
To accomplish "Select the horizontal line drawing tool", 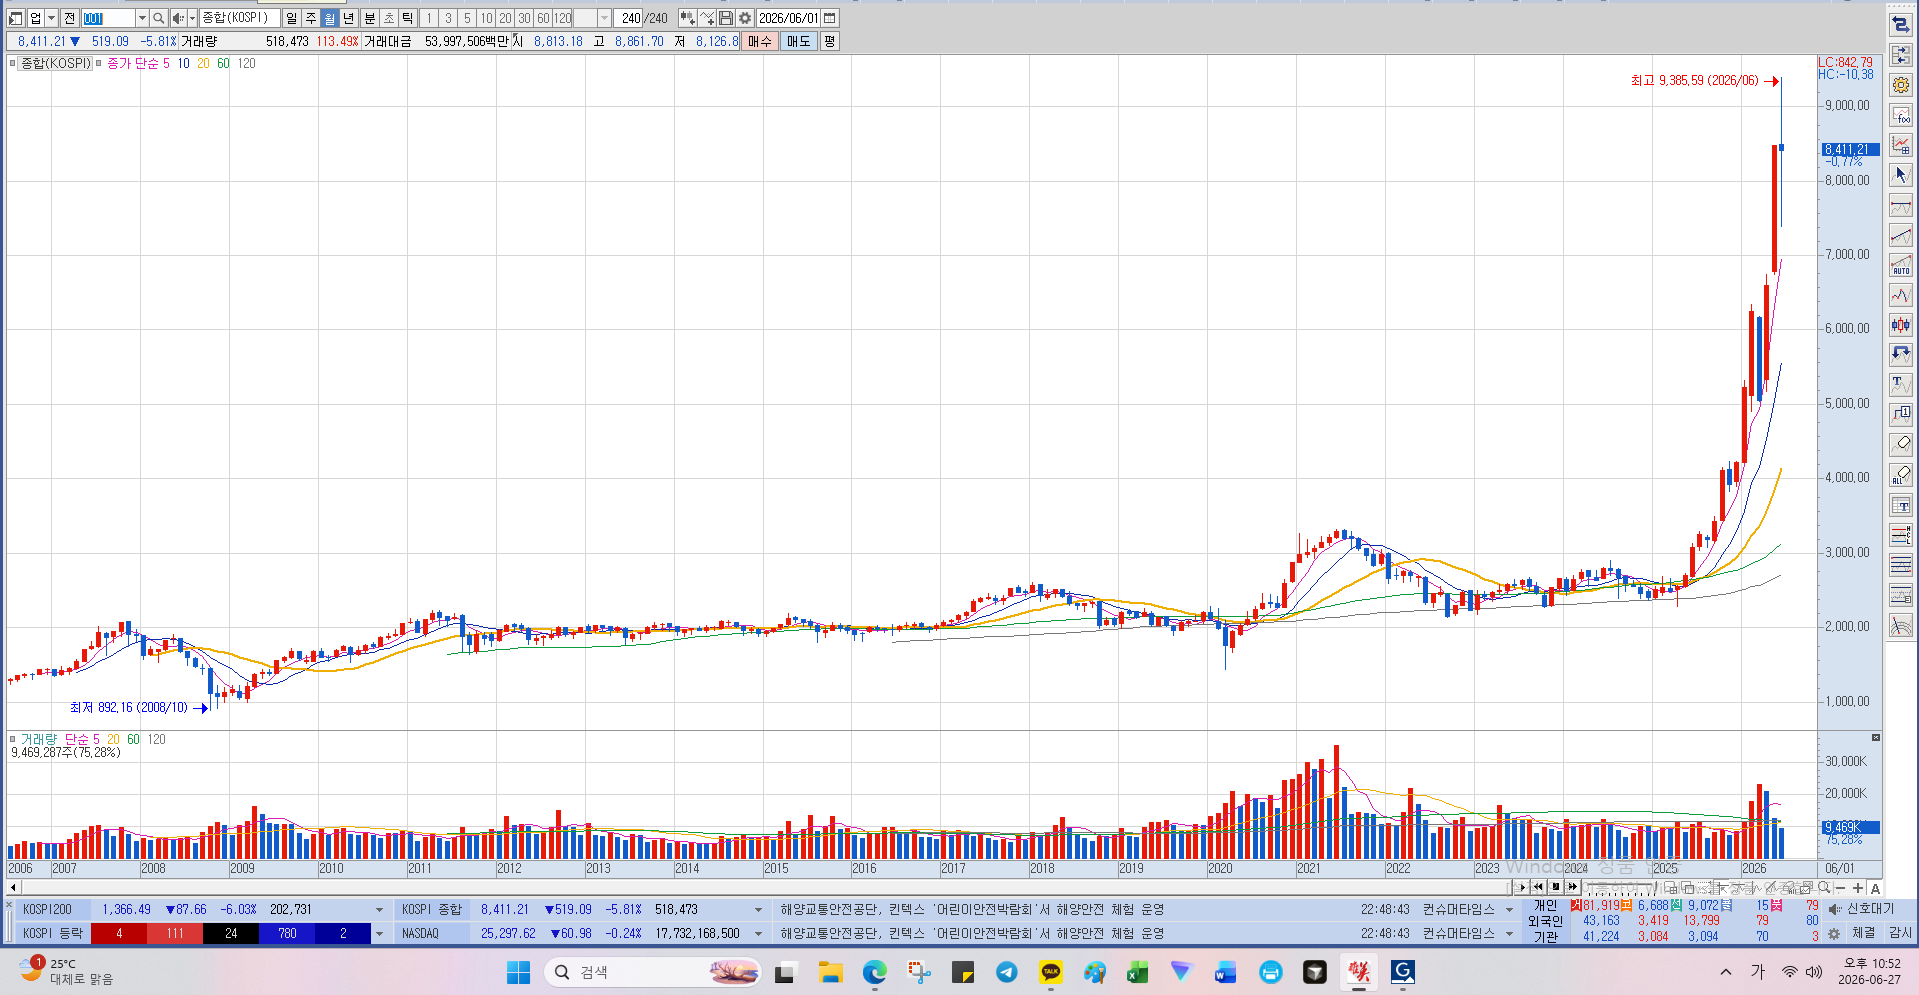I will (x=1901, y=205).
